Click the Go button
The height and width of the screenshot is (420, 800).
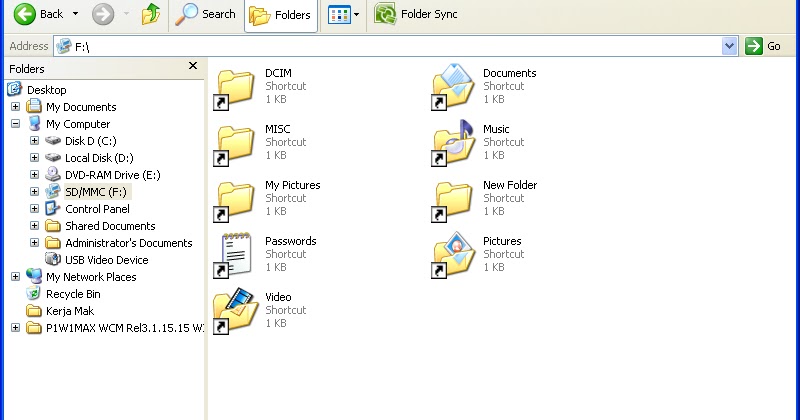coord(763,46)
